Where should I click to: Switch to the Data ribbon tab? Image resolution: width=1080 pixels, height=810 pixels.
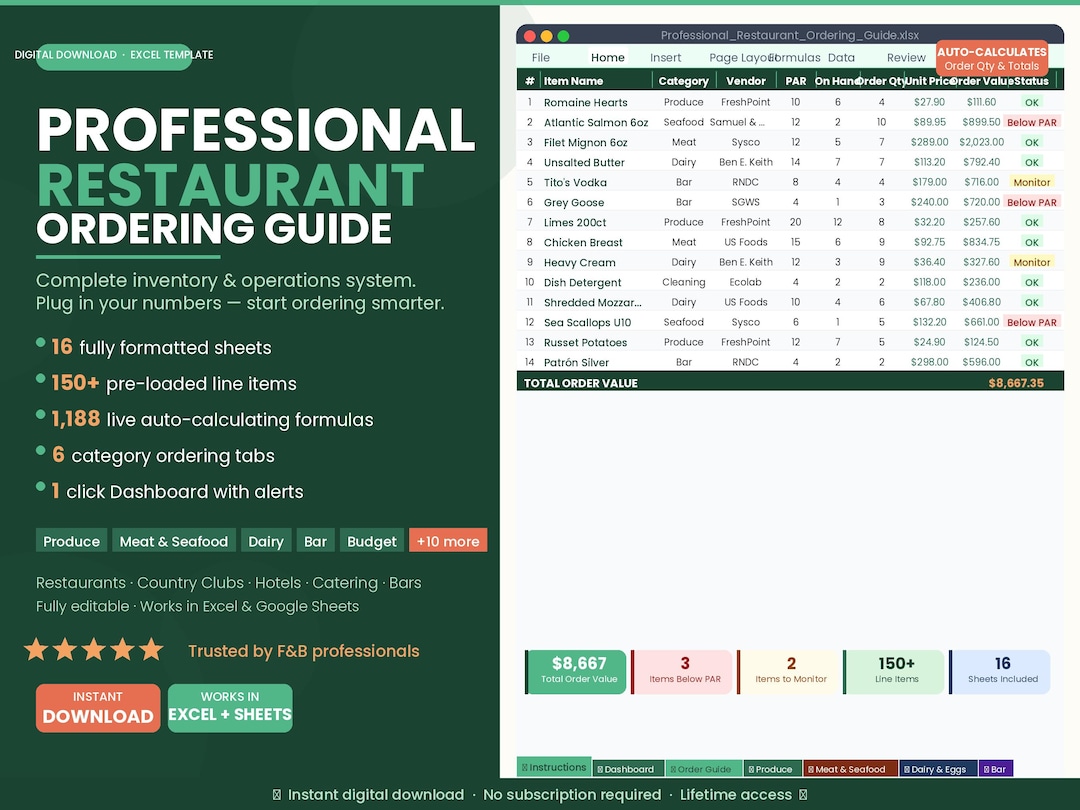pyautogui.click(x=841, y=58)
